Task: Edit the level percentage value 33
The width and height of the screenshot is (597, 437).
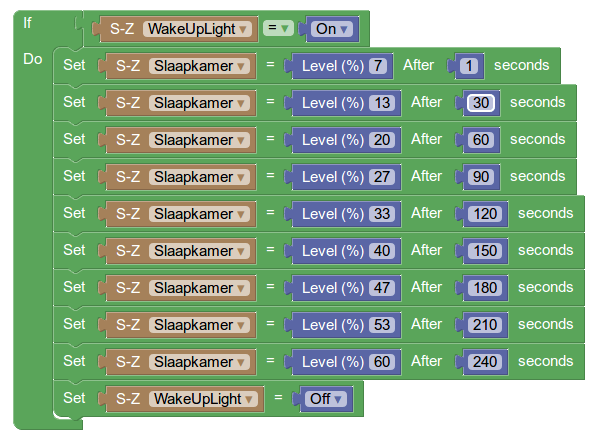Action: pyautogui.click(x=382, y=214)
